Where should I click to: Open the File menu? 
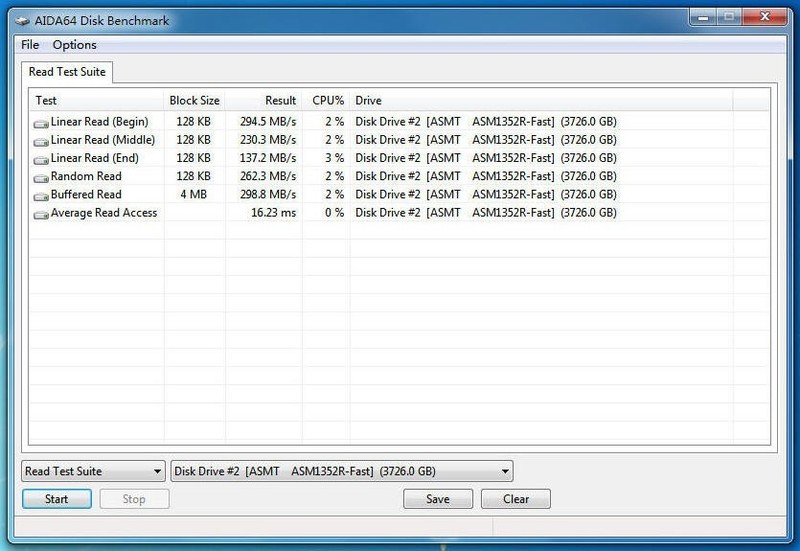pyautogui.click(x=30, y=45)
